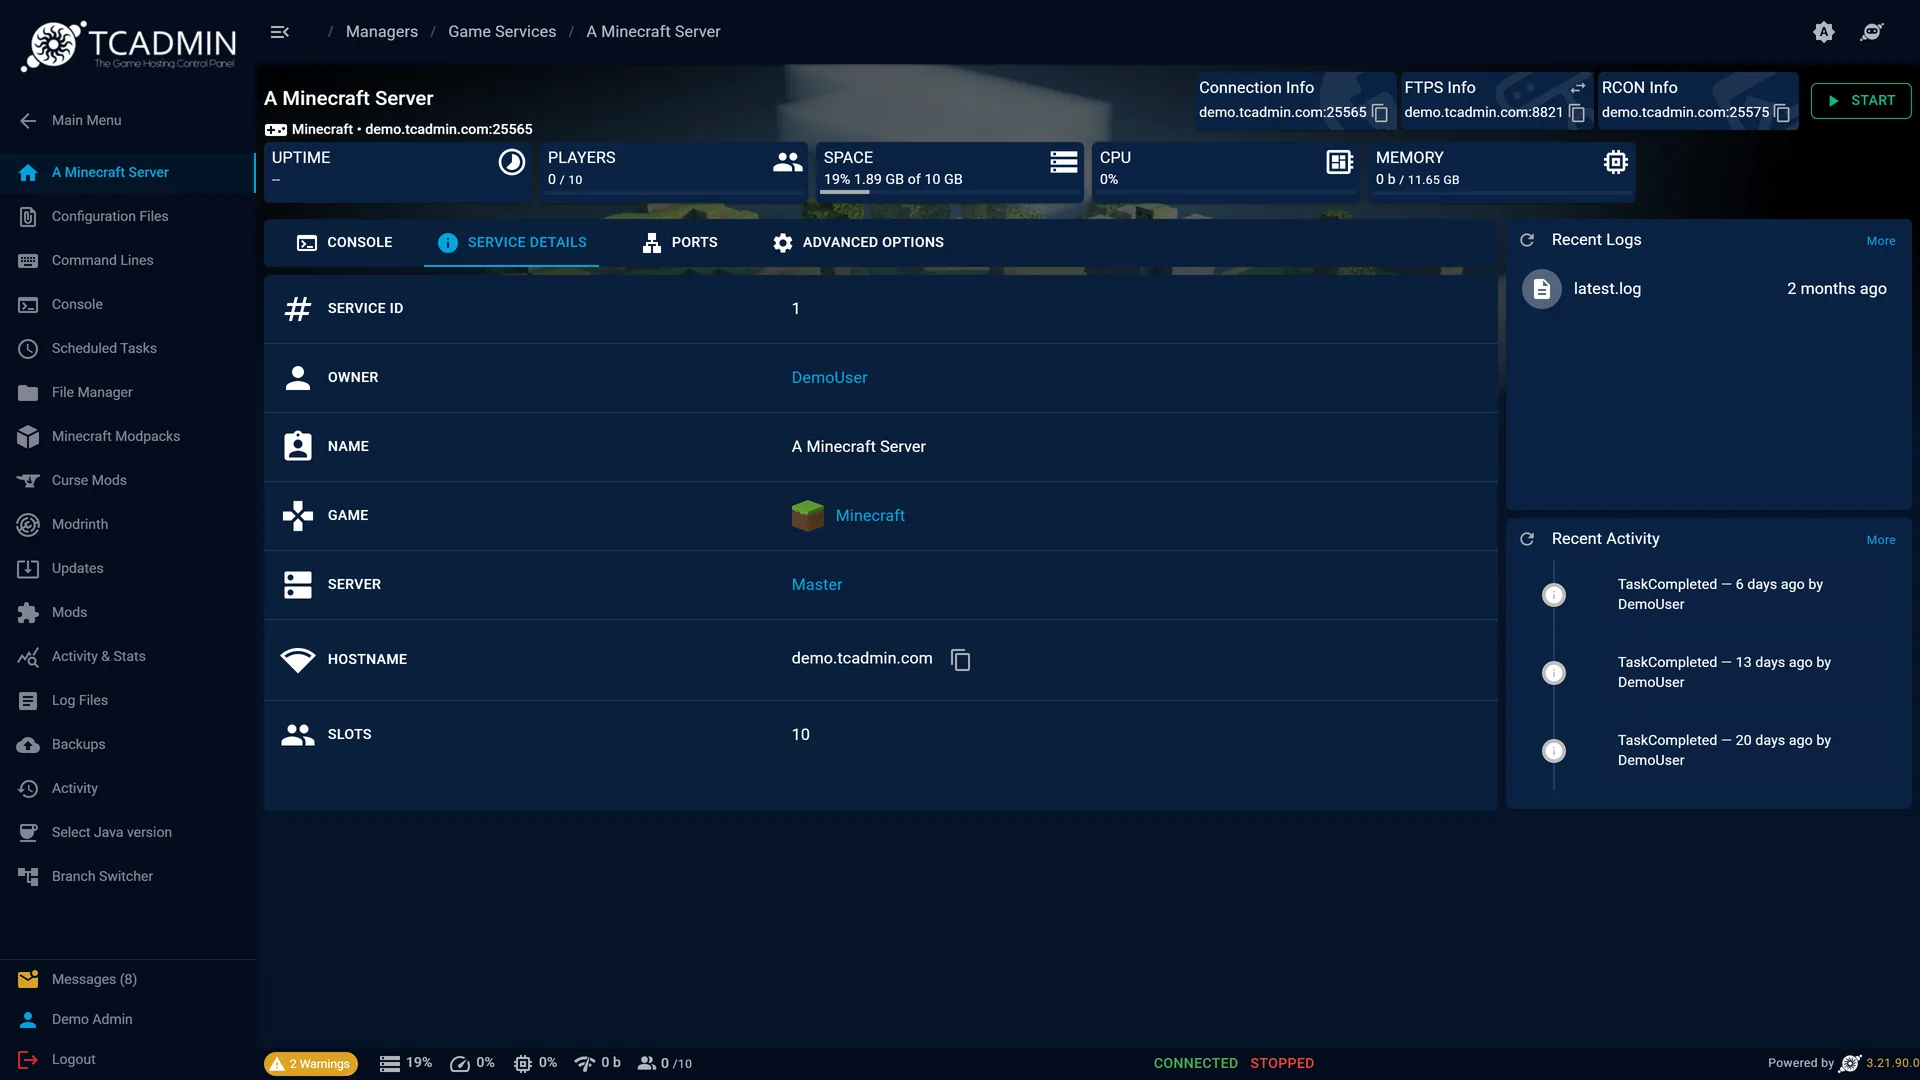Image resolution: width=1920 pixels, height=1080 pixels.
Task: Click Managers breadcrumb
Action: click(x=382, y=32)
